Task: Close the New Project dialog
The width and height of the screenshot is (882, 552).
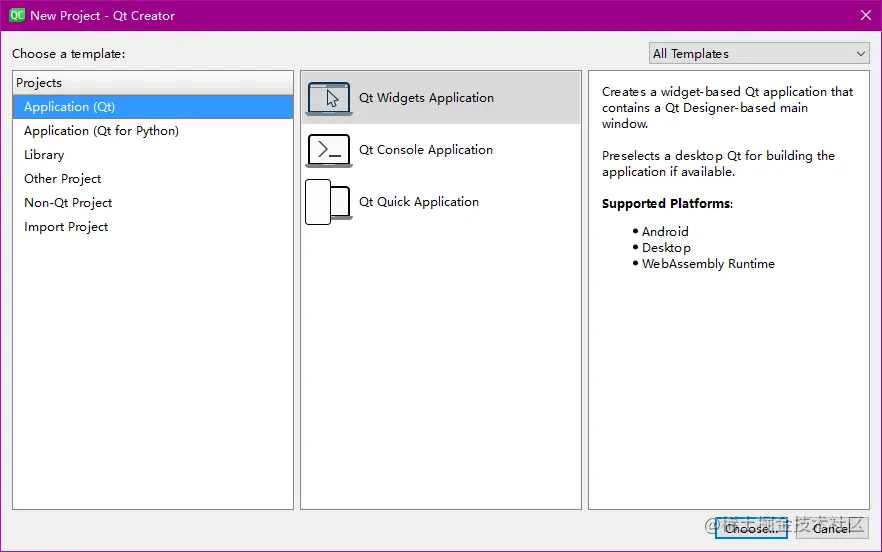Action: click(866, 15)
